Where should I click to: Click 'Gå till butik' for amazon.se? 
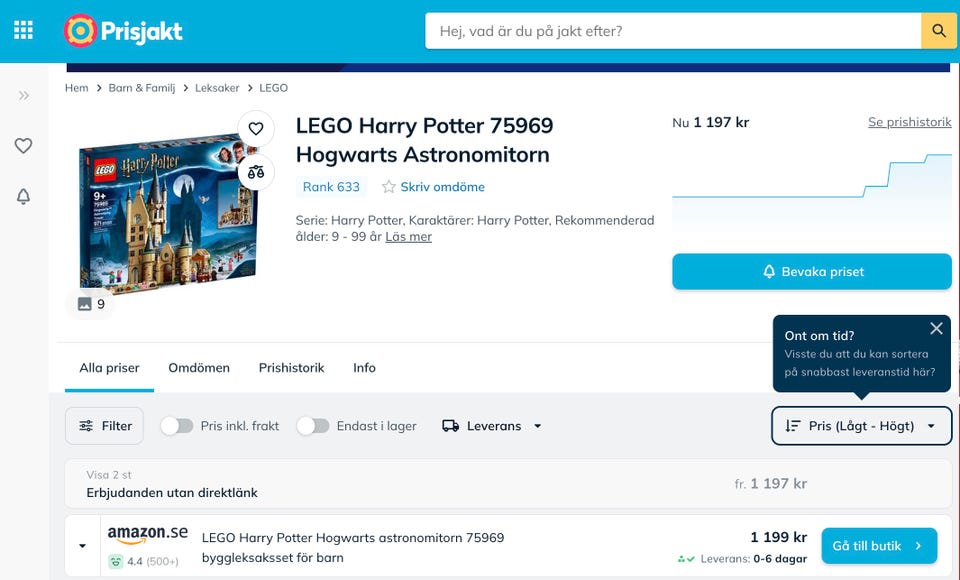click(x=878, y=546)
